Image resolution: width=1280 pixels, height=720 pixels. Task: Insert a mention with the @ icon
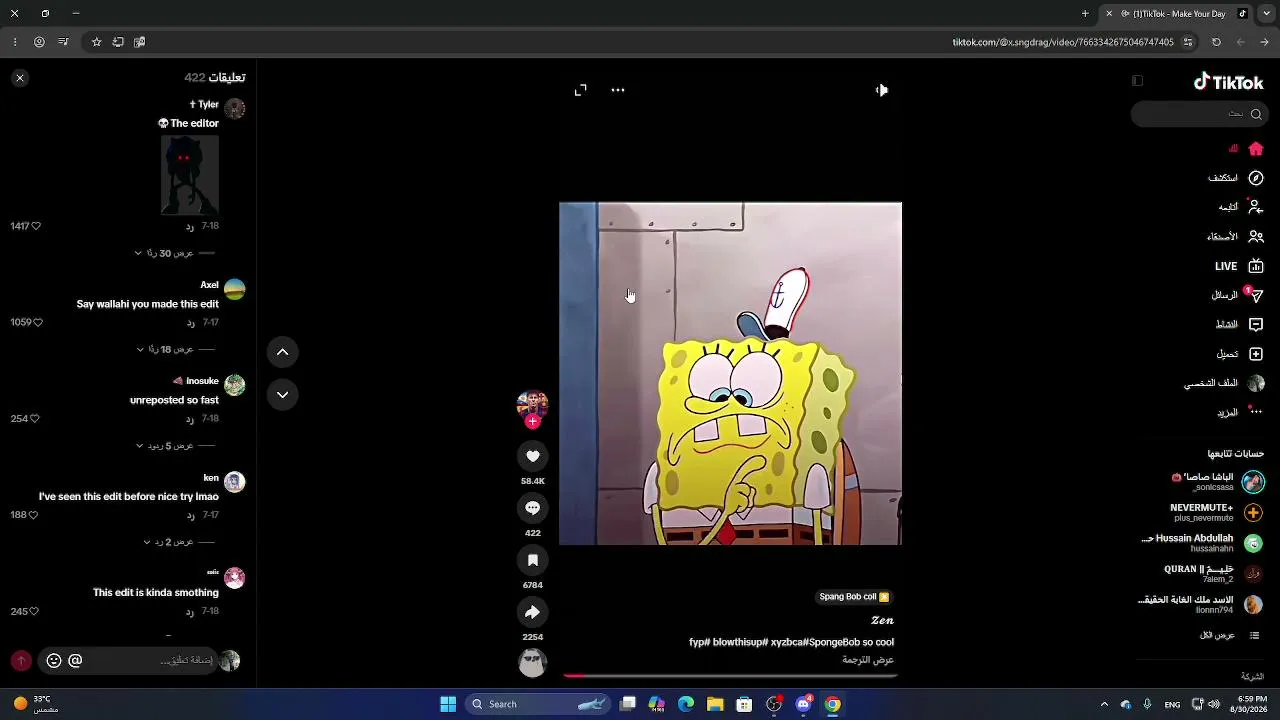click(75, 660)
